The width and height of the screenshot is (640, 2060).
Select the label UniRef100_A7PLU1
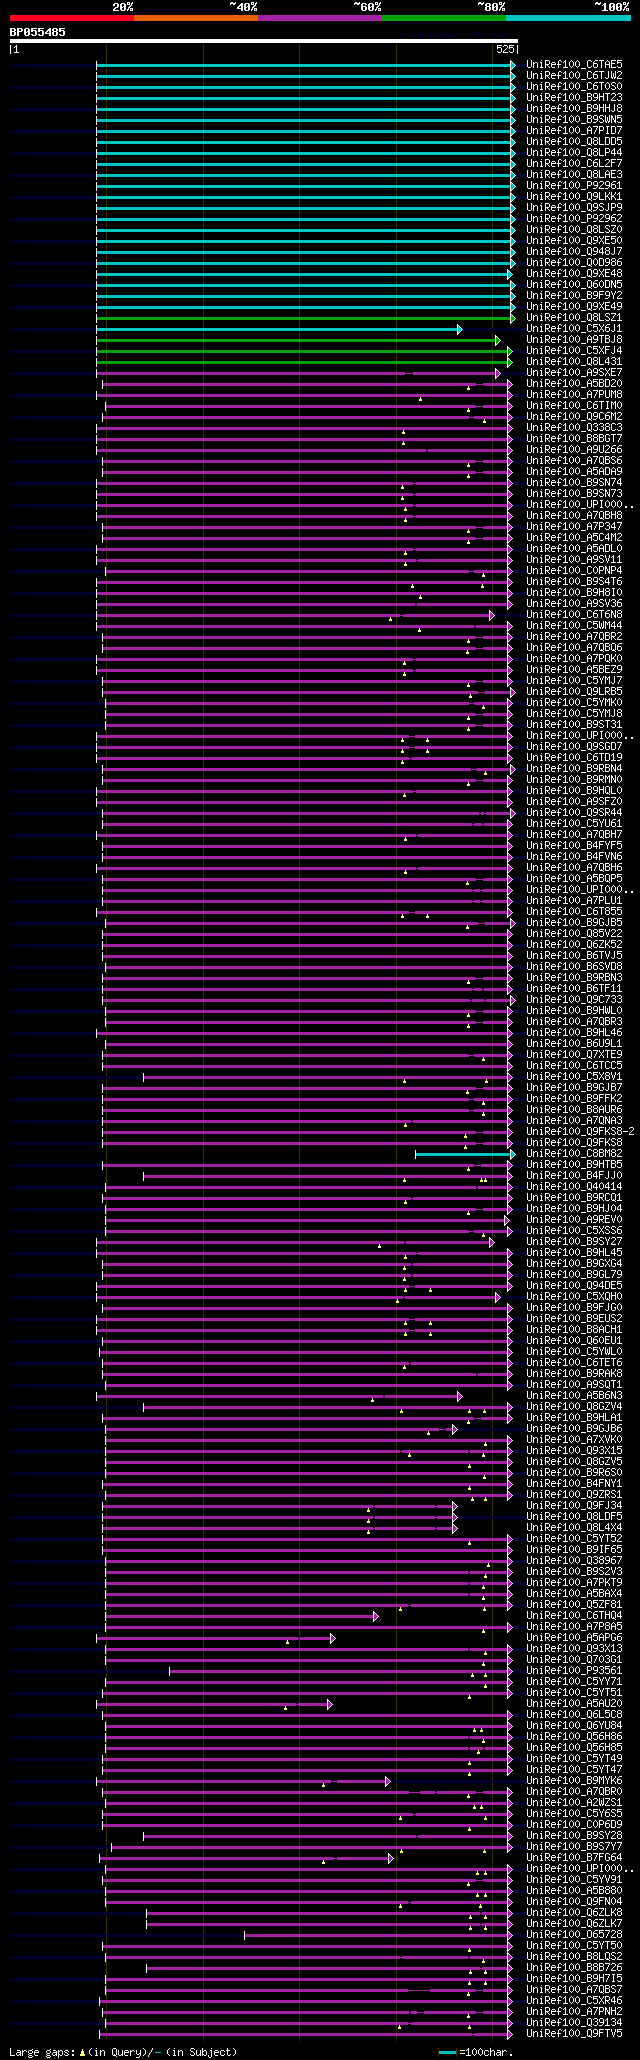pos(574,900)
